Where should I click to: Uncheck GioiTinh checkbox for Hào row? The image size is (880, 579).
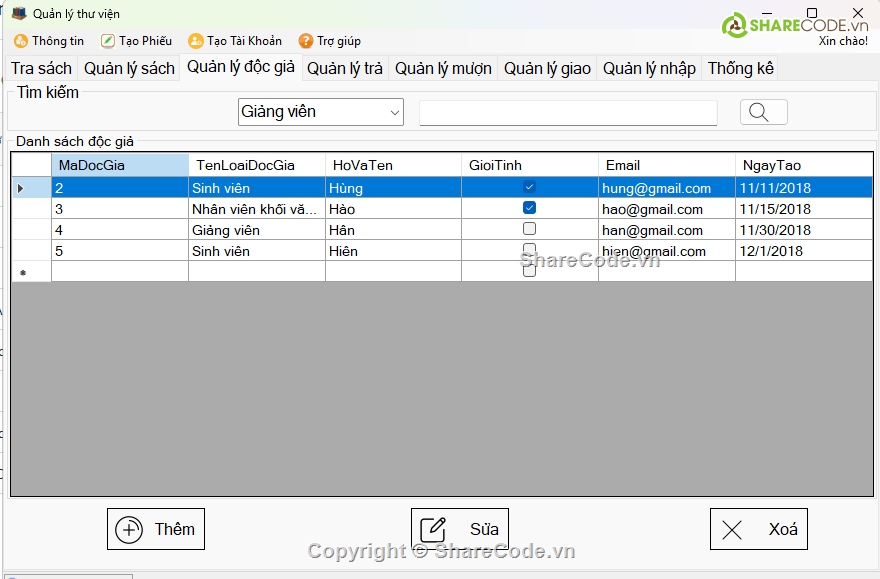coord(529,208)
